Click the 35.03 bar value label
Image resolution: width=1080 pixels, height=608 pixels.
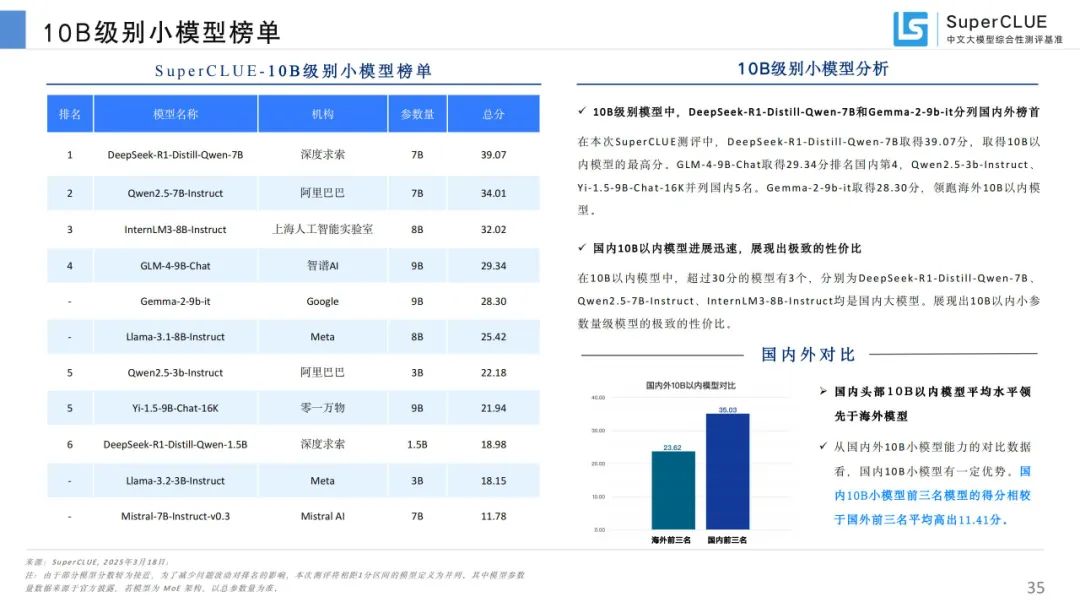[x=727, y=410]
